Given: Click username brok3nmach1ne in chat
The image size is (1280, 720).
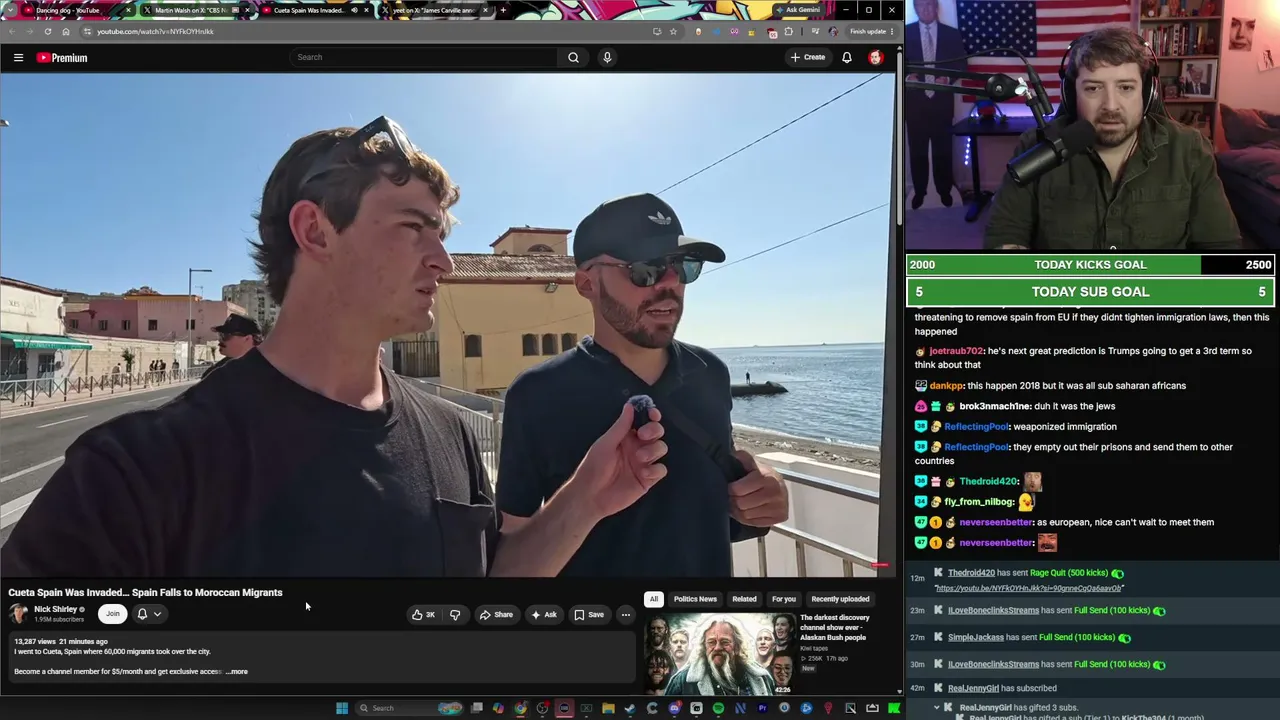Looking at the screenshot, I should 995,406.
